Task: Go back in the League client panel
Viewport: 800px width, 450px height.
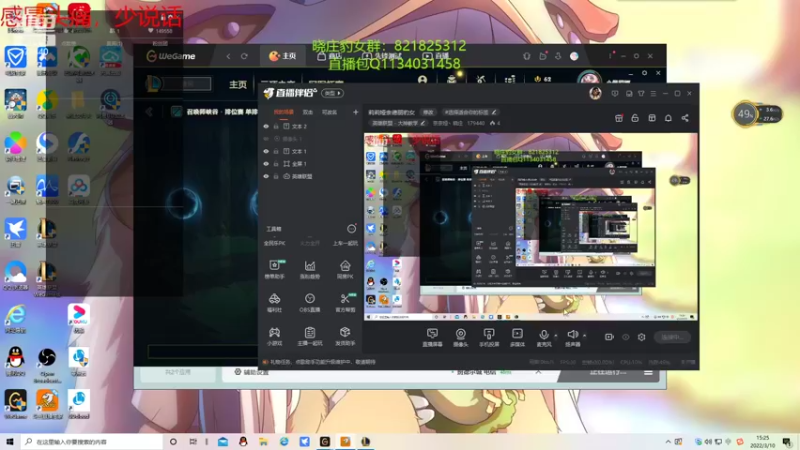Action: click(149, 112)
